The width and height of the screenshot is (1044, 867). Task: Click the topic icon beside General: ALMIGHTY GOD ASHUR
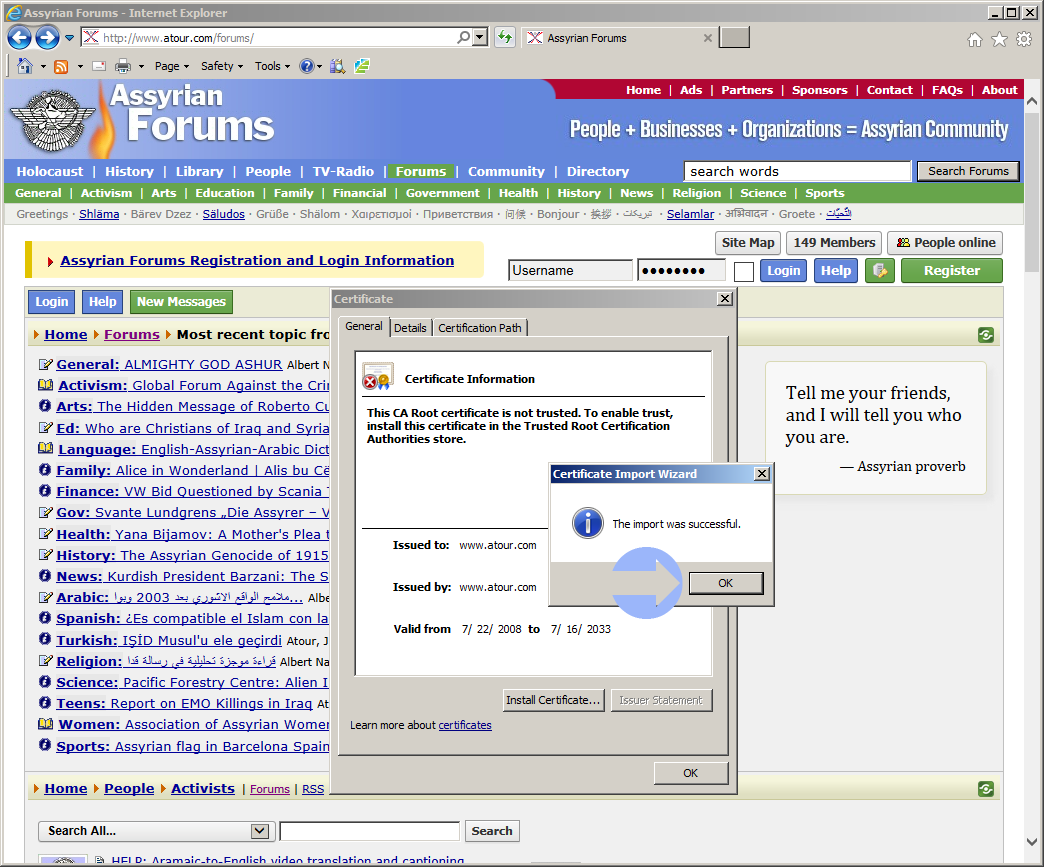pos(45,364)
